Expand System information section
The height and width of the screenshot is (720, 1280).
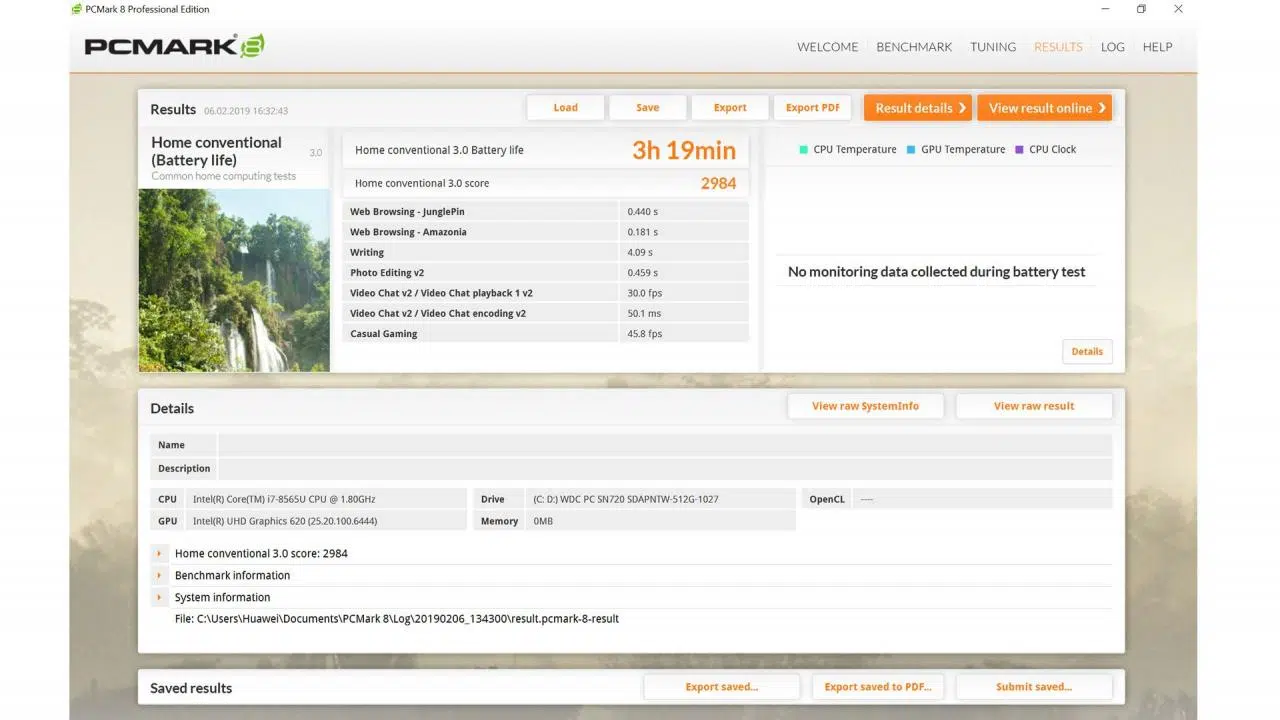(159, 597)
